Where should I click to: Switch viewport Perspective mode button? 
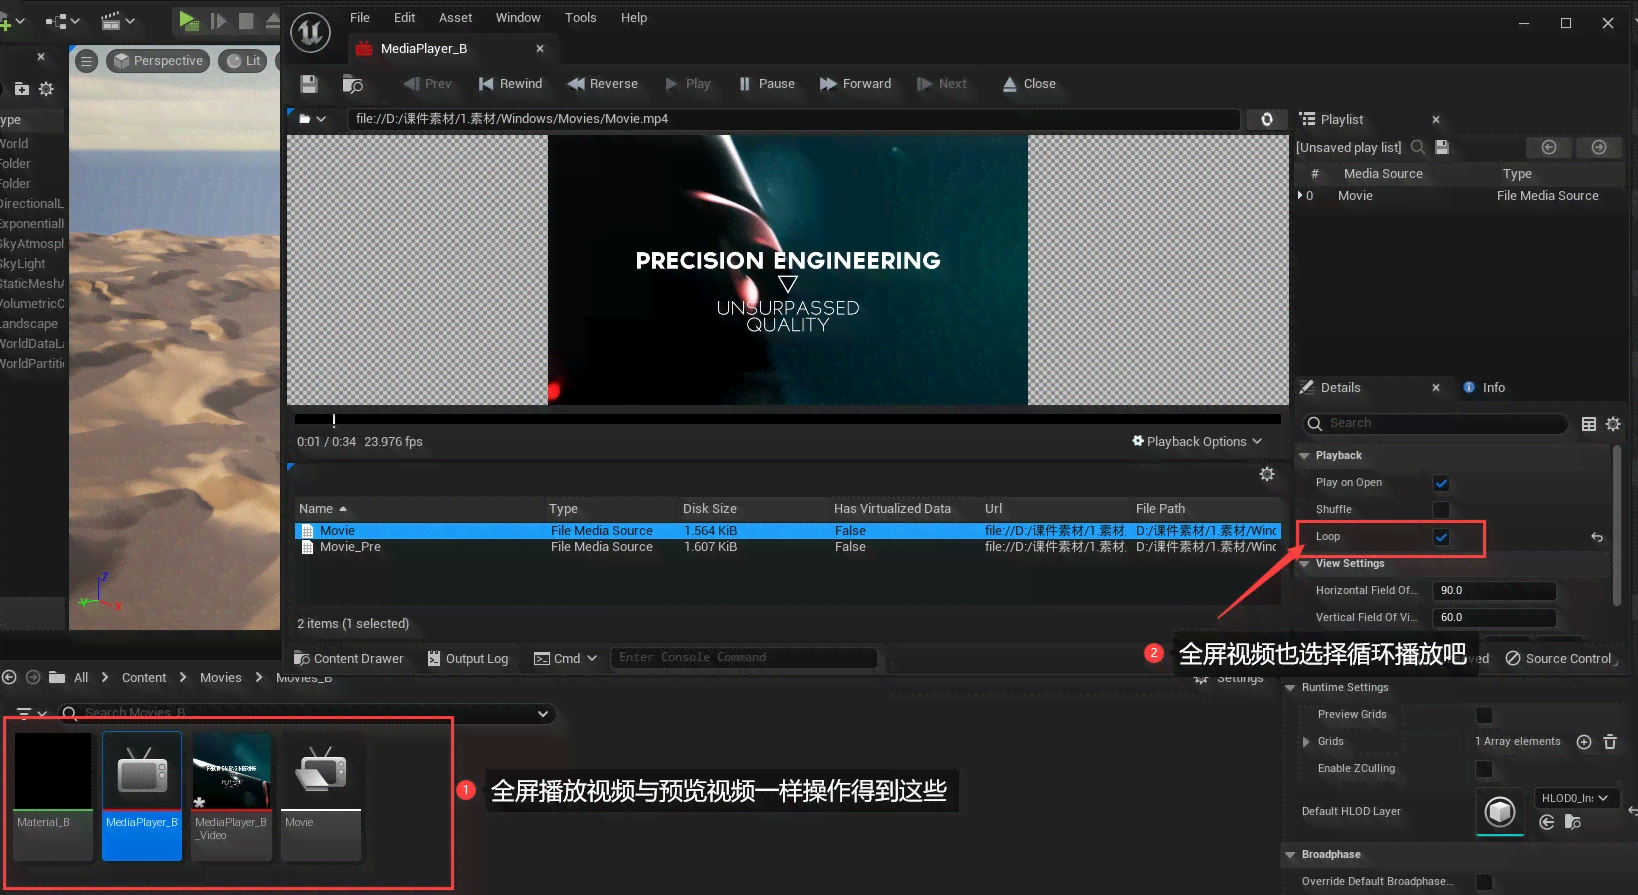158,61
